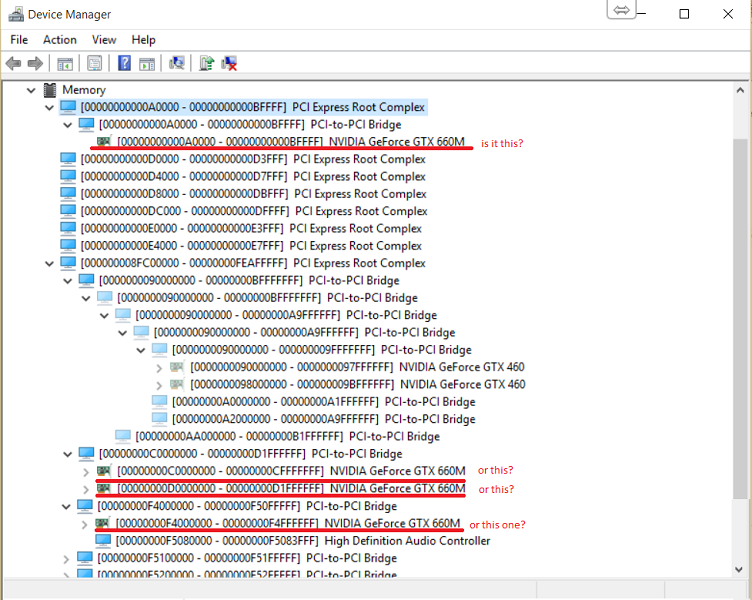Click the vertical scrollbar thumb

point(740,319)
